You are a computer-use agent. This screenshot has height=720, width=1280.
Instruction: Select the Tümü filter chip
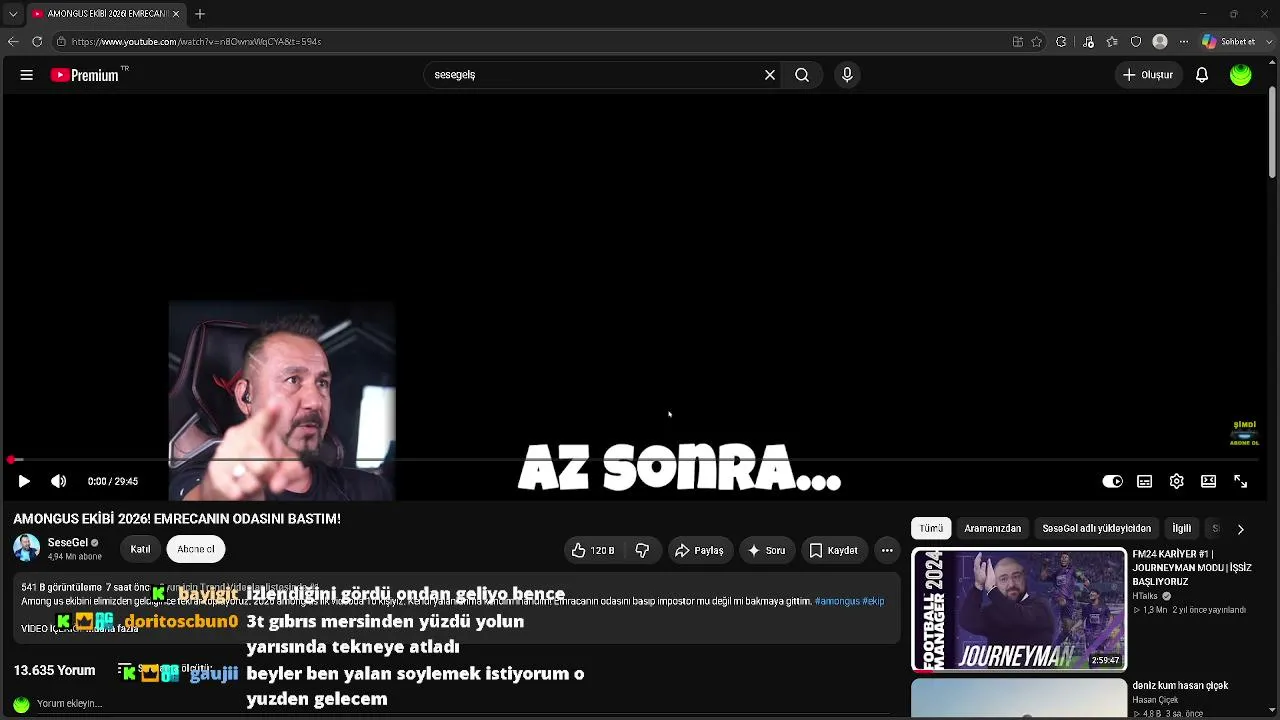(x=931, y=528)
